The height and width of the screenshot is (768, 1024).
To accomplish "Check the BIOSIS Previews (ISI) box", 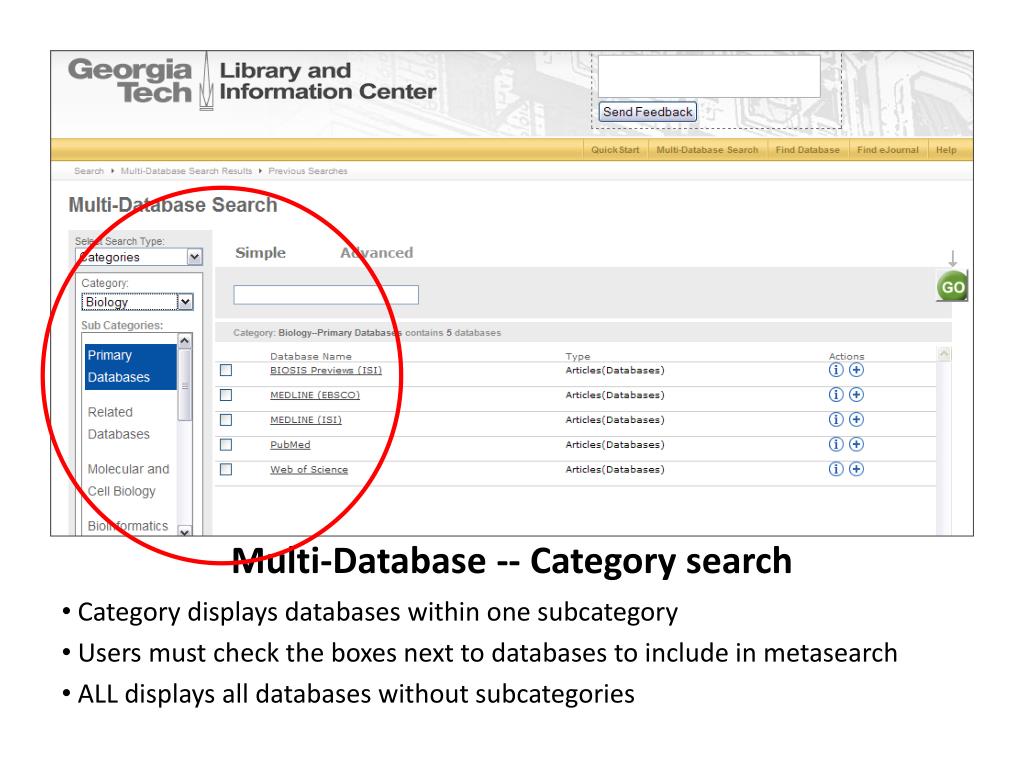I will (x=226, y=370).
